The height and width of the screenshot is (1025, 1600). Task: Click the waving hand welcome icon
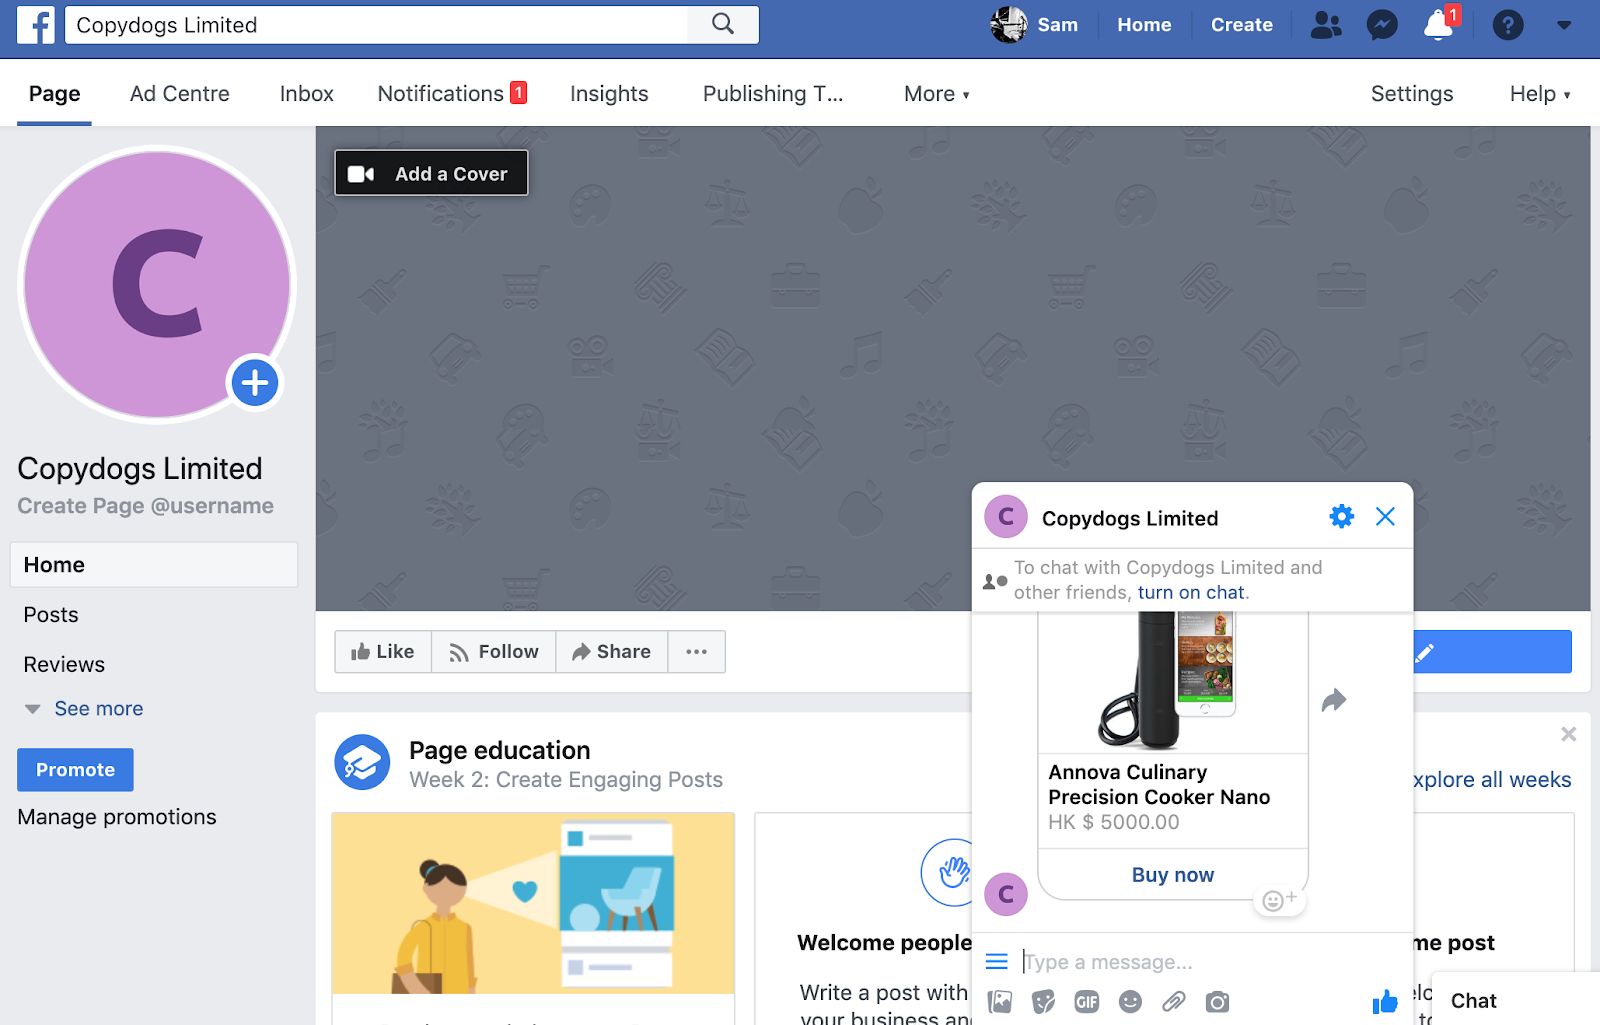[953, 872]
